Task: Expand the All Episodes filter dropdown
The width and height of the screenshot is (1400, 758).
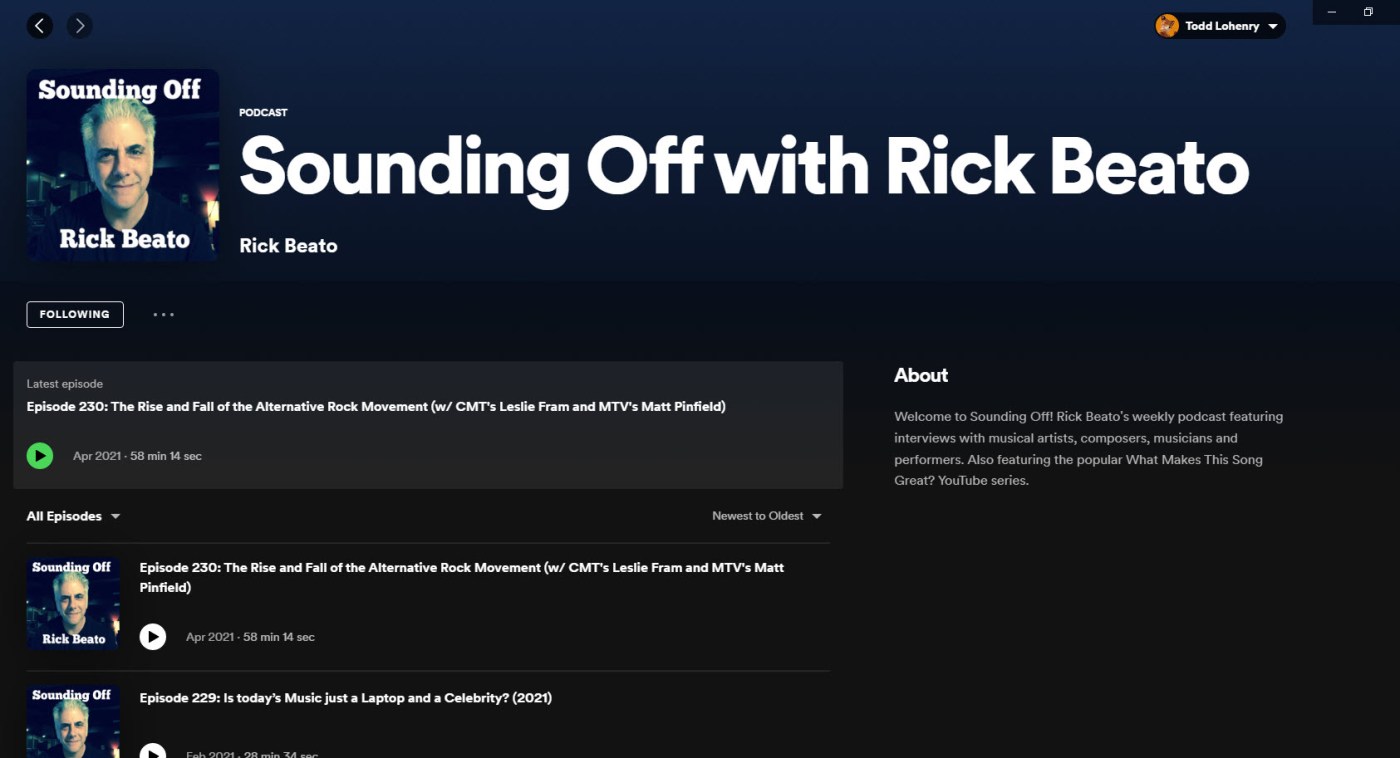Action: point(73,516)
